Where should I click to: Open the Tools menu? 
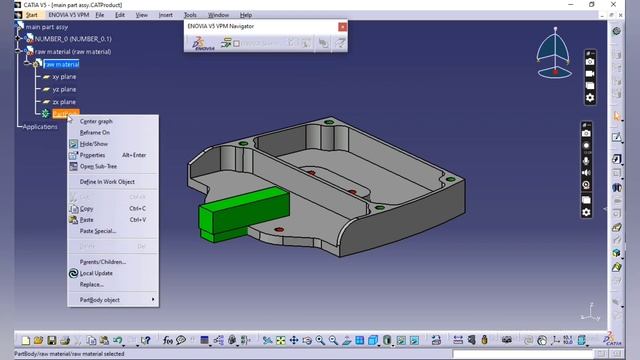190,15
